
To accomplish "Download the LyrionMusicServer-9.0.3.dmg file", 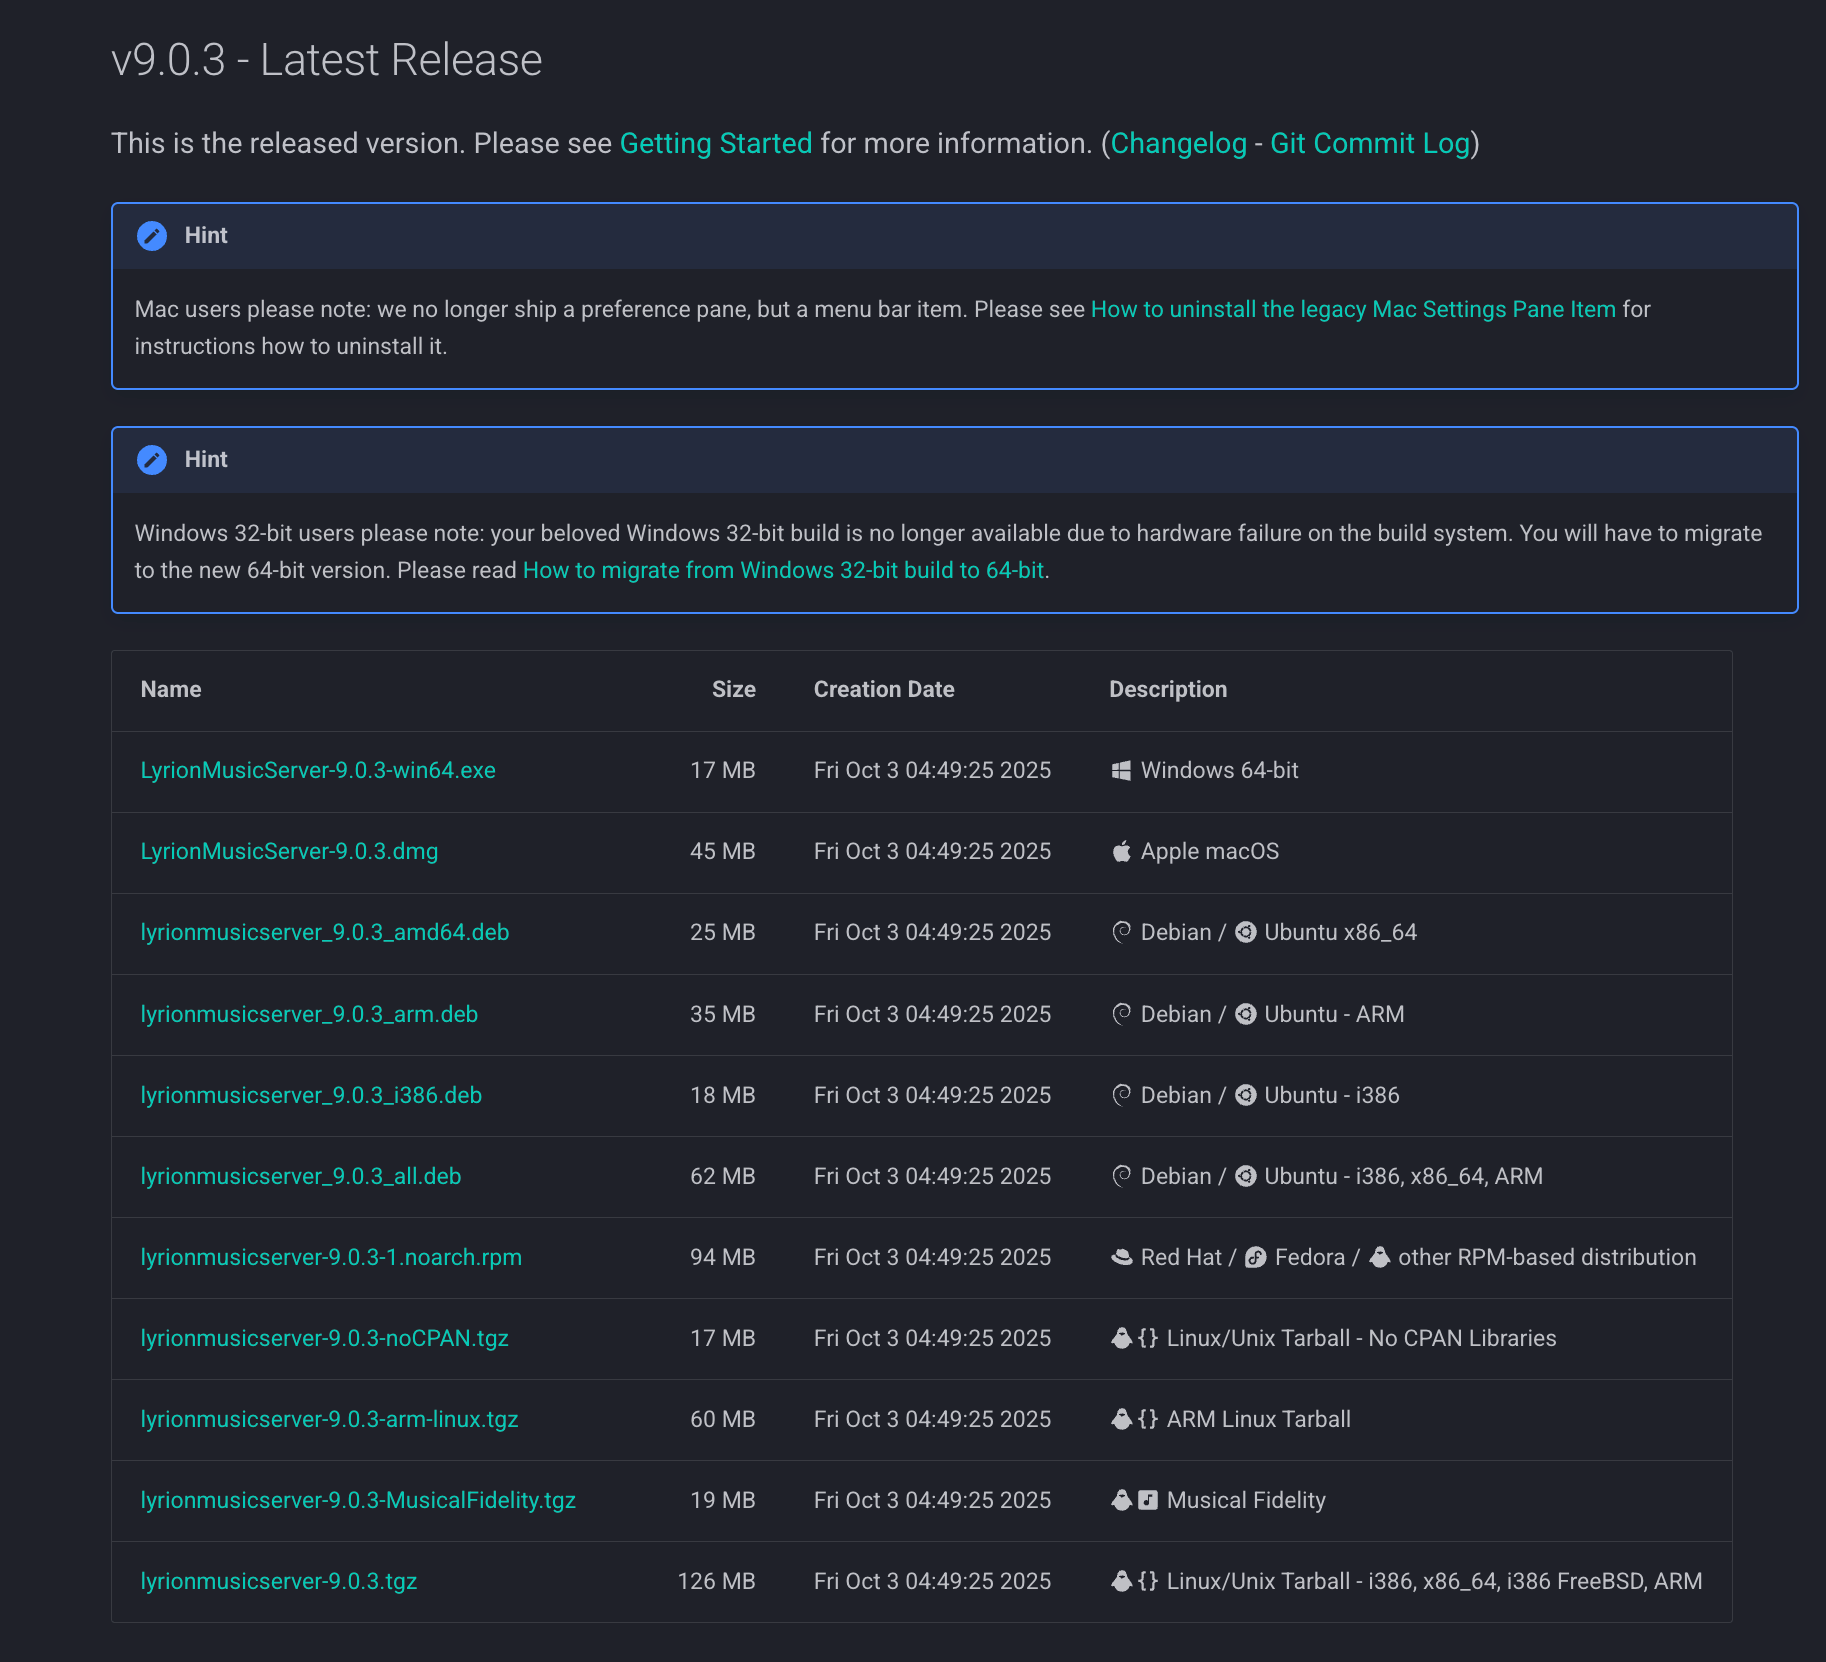I will [289, 851].
